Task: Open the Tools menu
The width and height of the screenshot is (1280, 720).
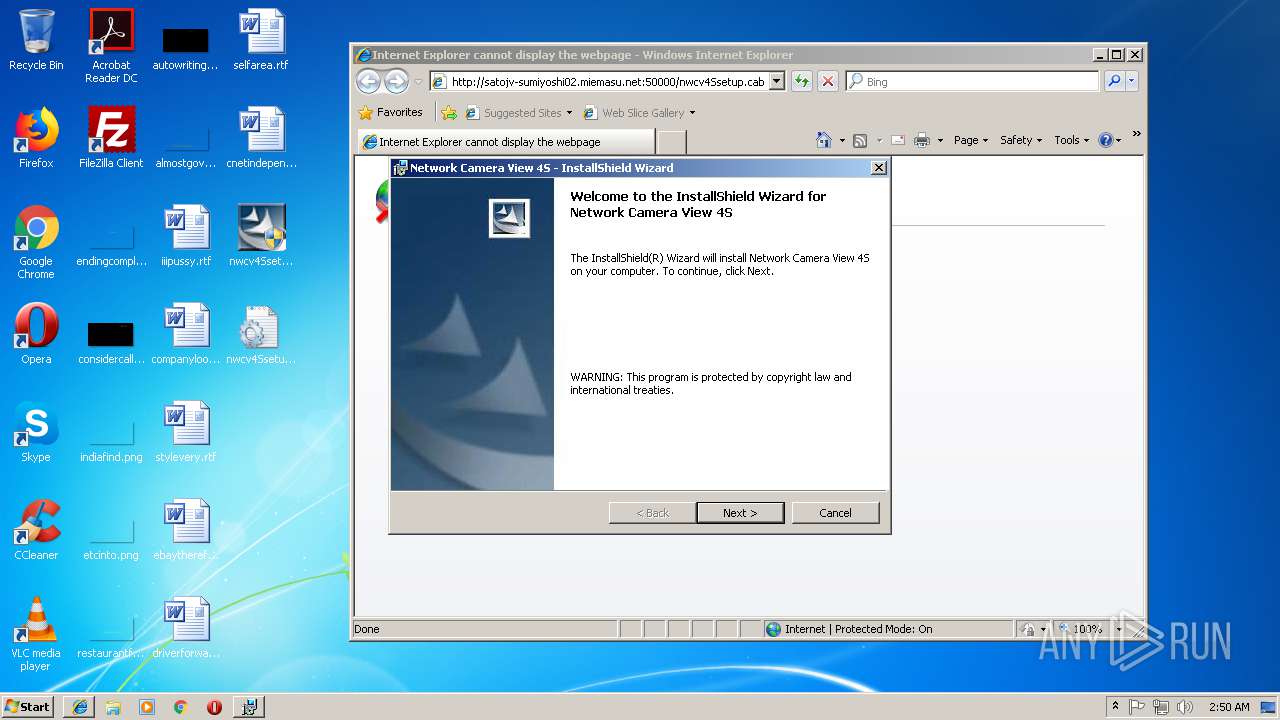Action: coord(1071,140)
